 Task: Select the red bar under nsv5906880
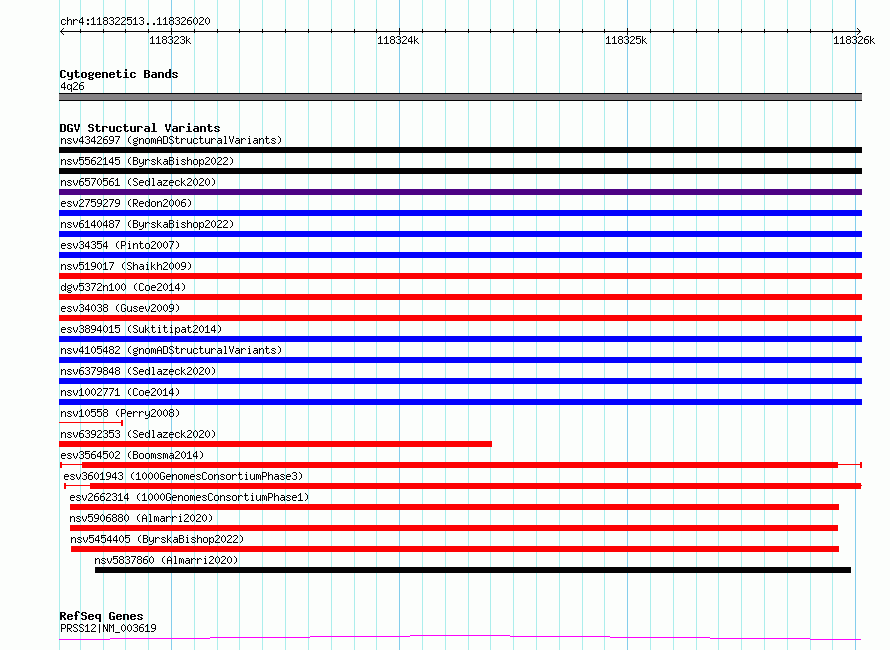[454, 528]
